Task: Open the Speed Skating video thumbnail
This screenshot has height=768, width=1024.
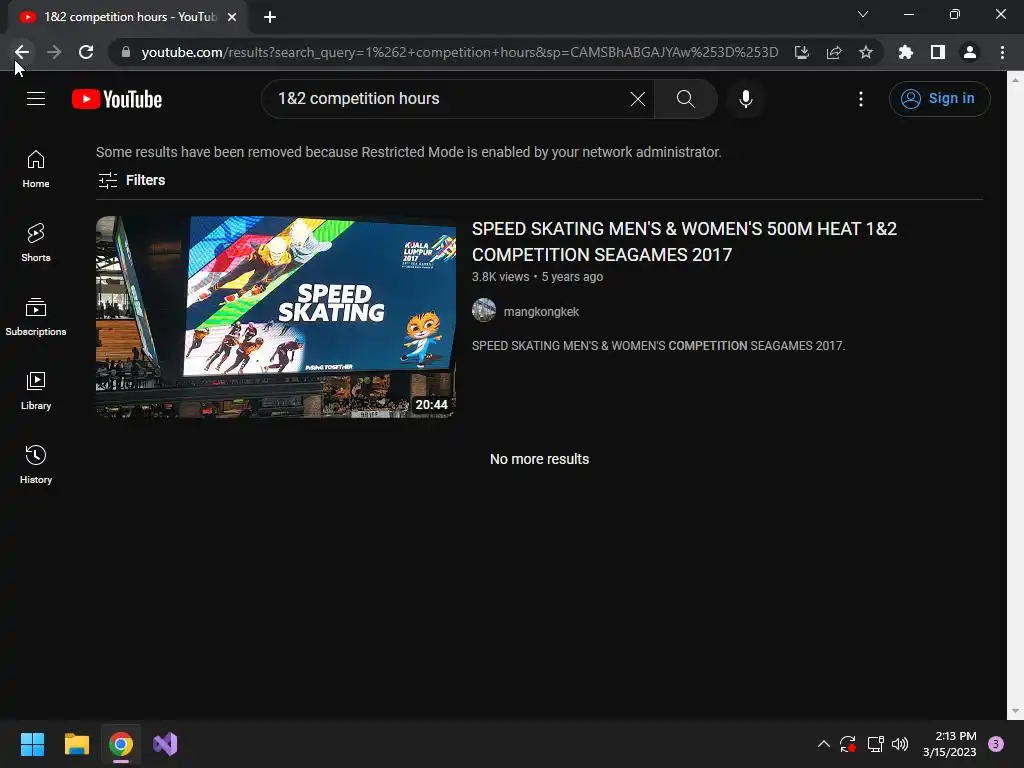Action: pos(276,317)
